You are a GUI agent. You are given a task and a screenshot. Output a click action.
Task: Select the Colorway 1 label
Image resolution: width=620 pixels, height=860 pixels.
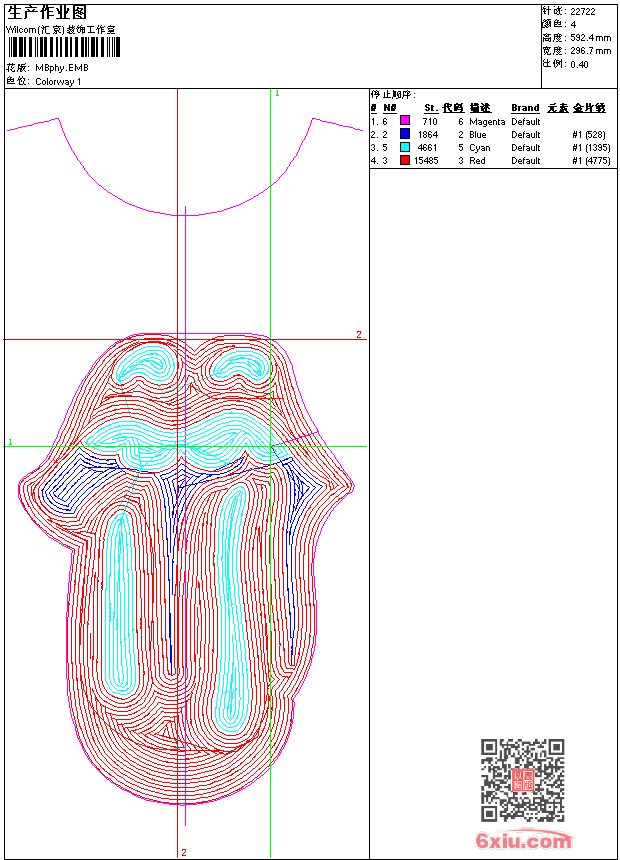[58, 81]
